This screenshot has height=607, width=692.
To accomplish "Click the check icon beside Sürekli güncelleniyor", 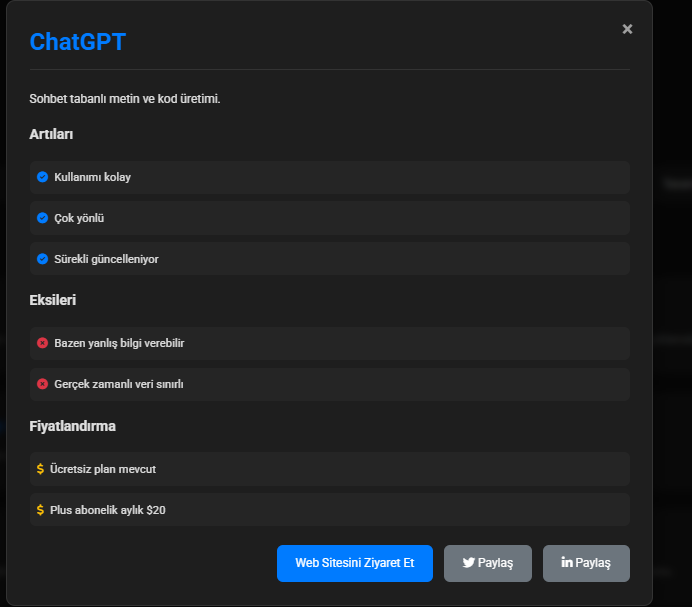I will click(42, 259).
